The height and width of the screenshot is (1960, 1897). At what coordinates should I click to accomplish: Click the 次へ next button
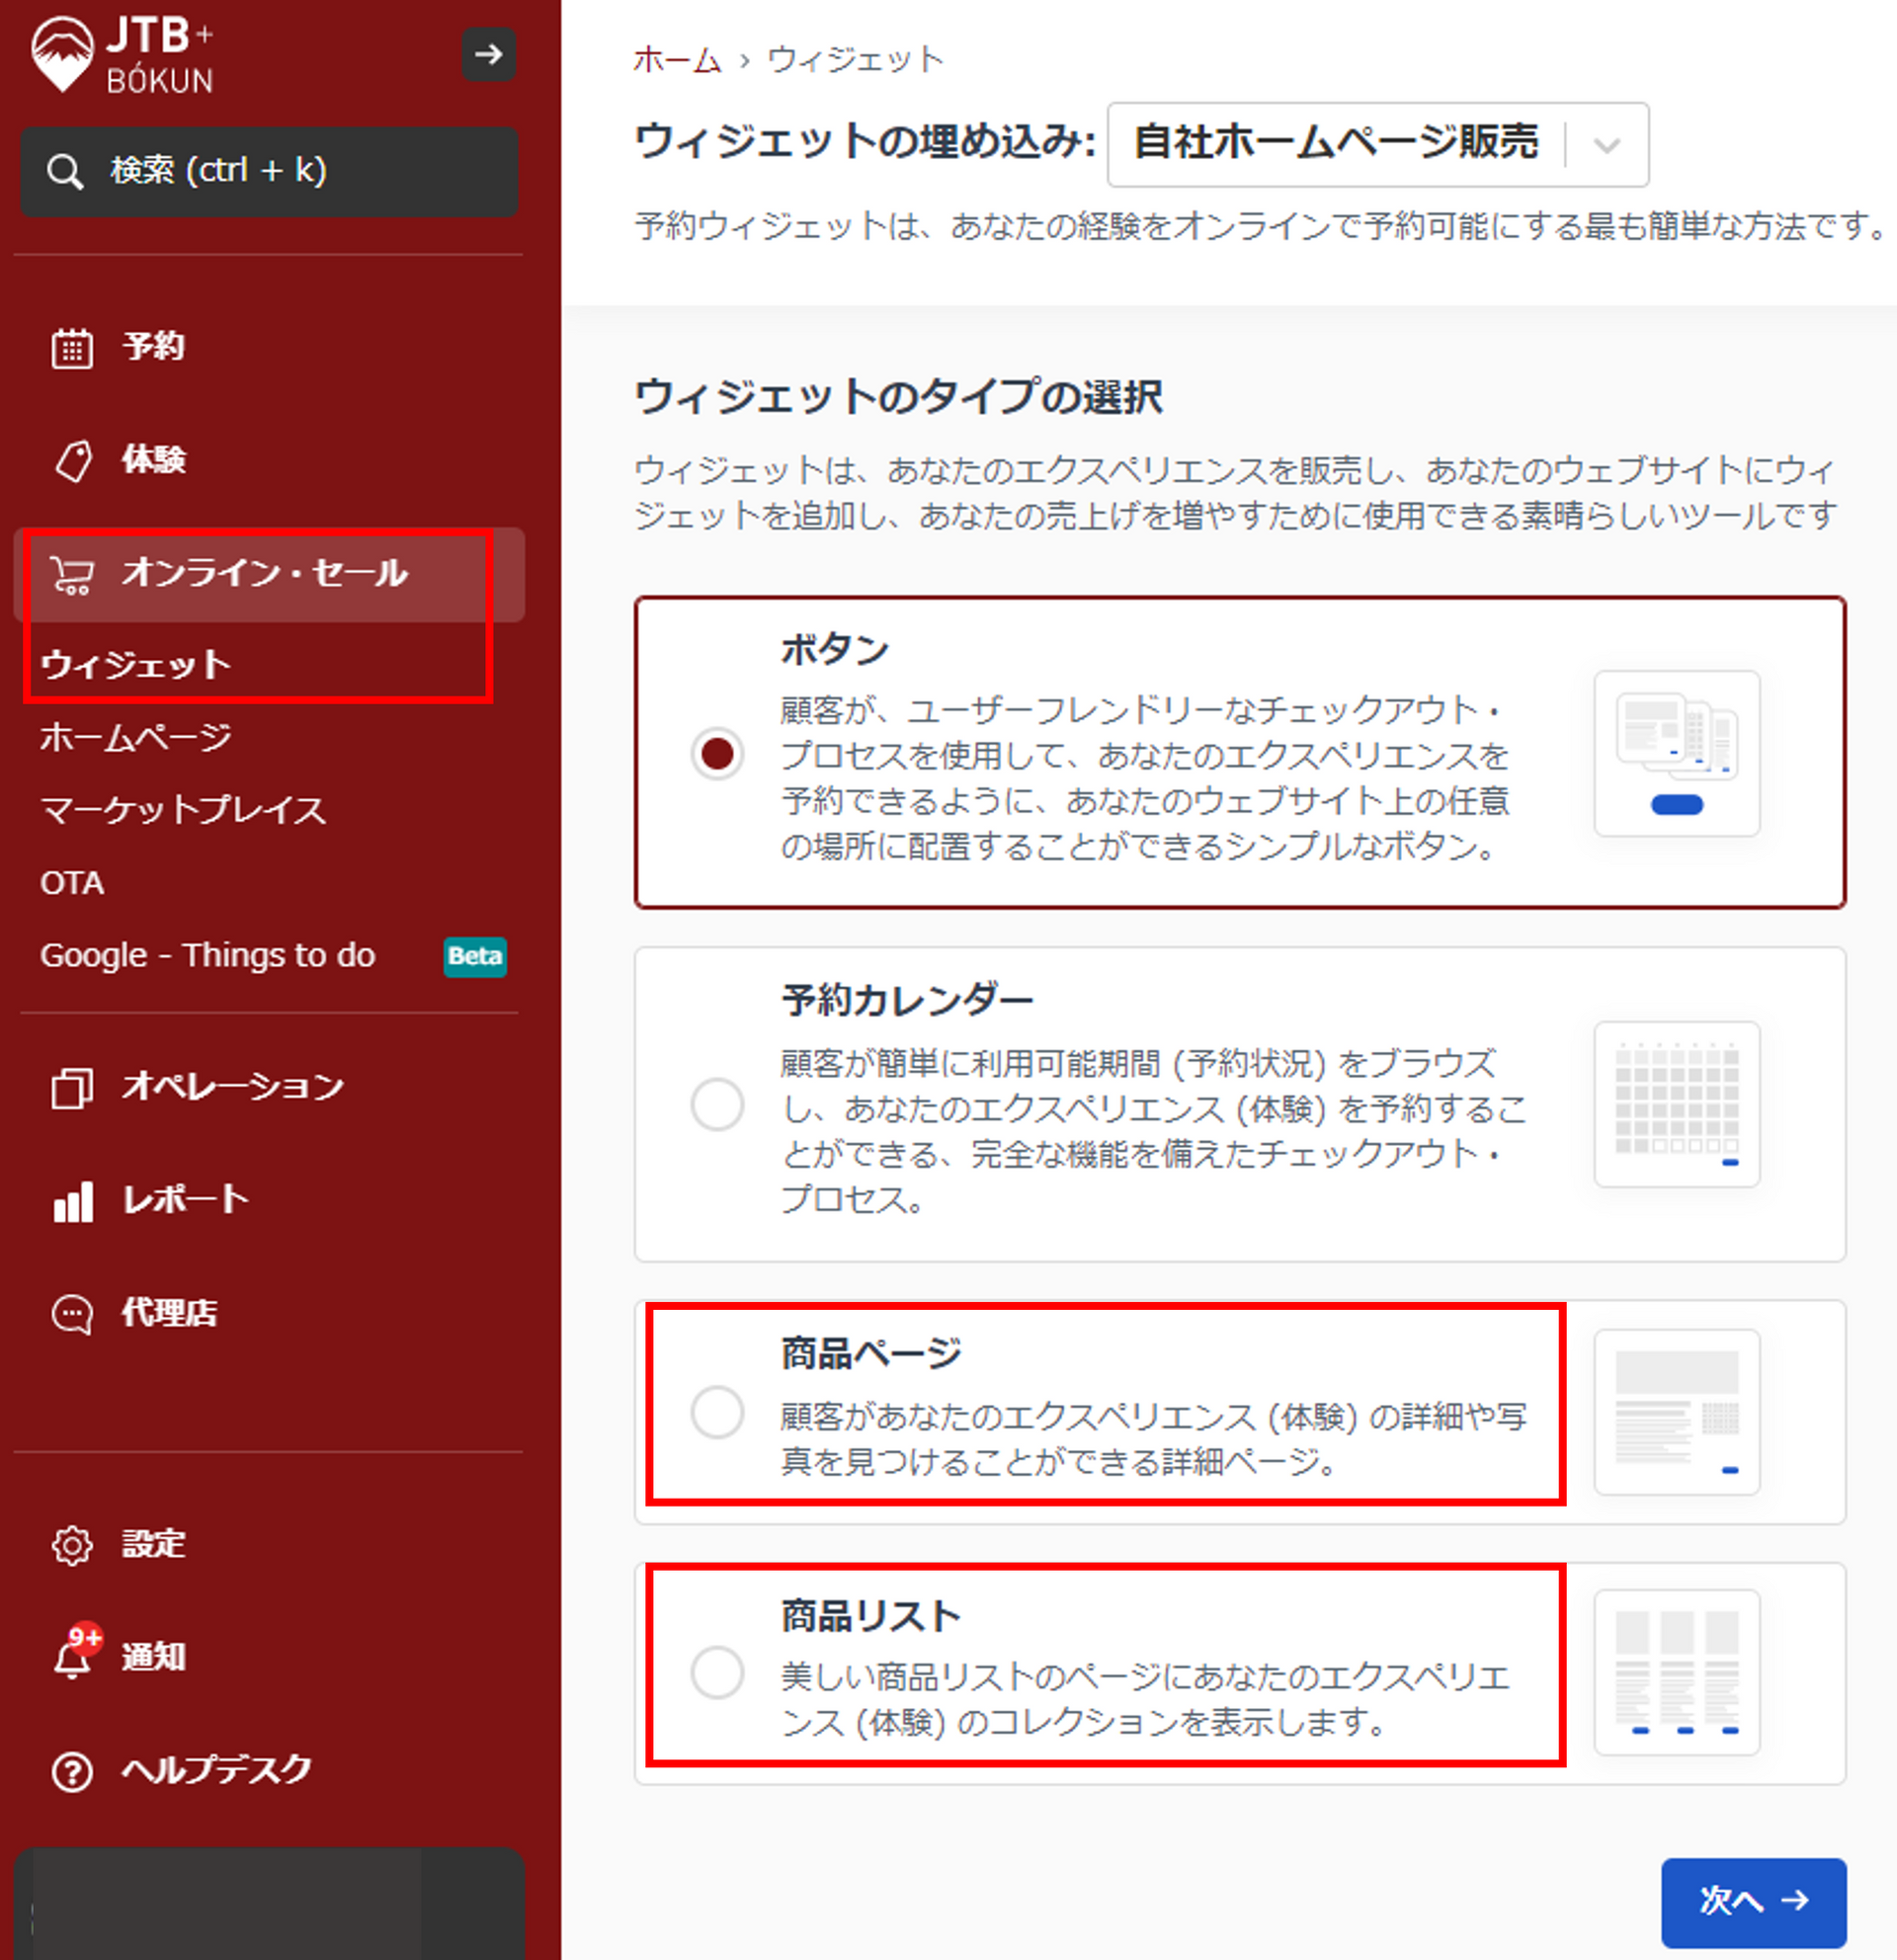point(1752,1901)
